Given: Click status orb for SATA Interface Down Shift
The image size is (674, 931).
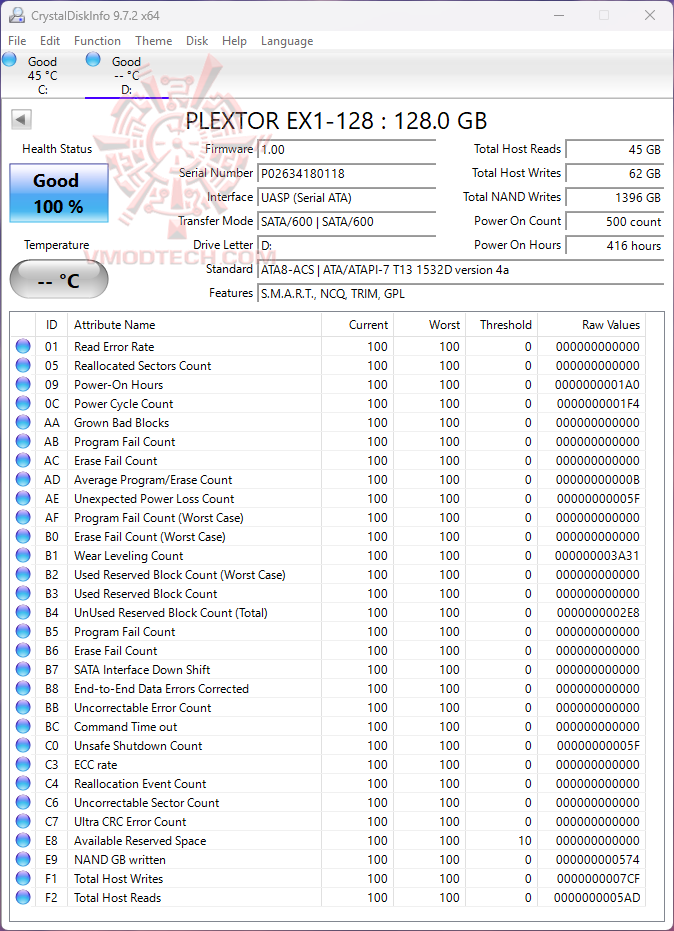Looking at the screenshot, I should point(23,669).
